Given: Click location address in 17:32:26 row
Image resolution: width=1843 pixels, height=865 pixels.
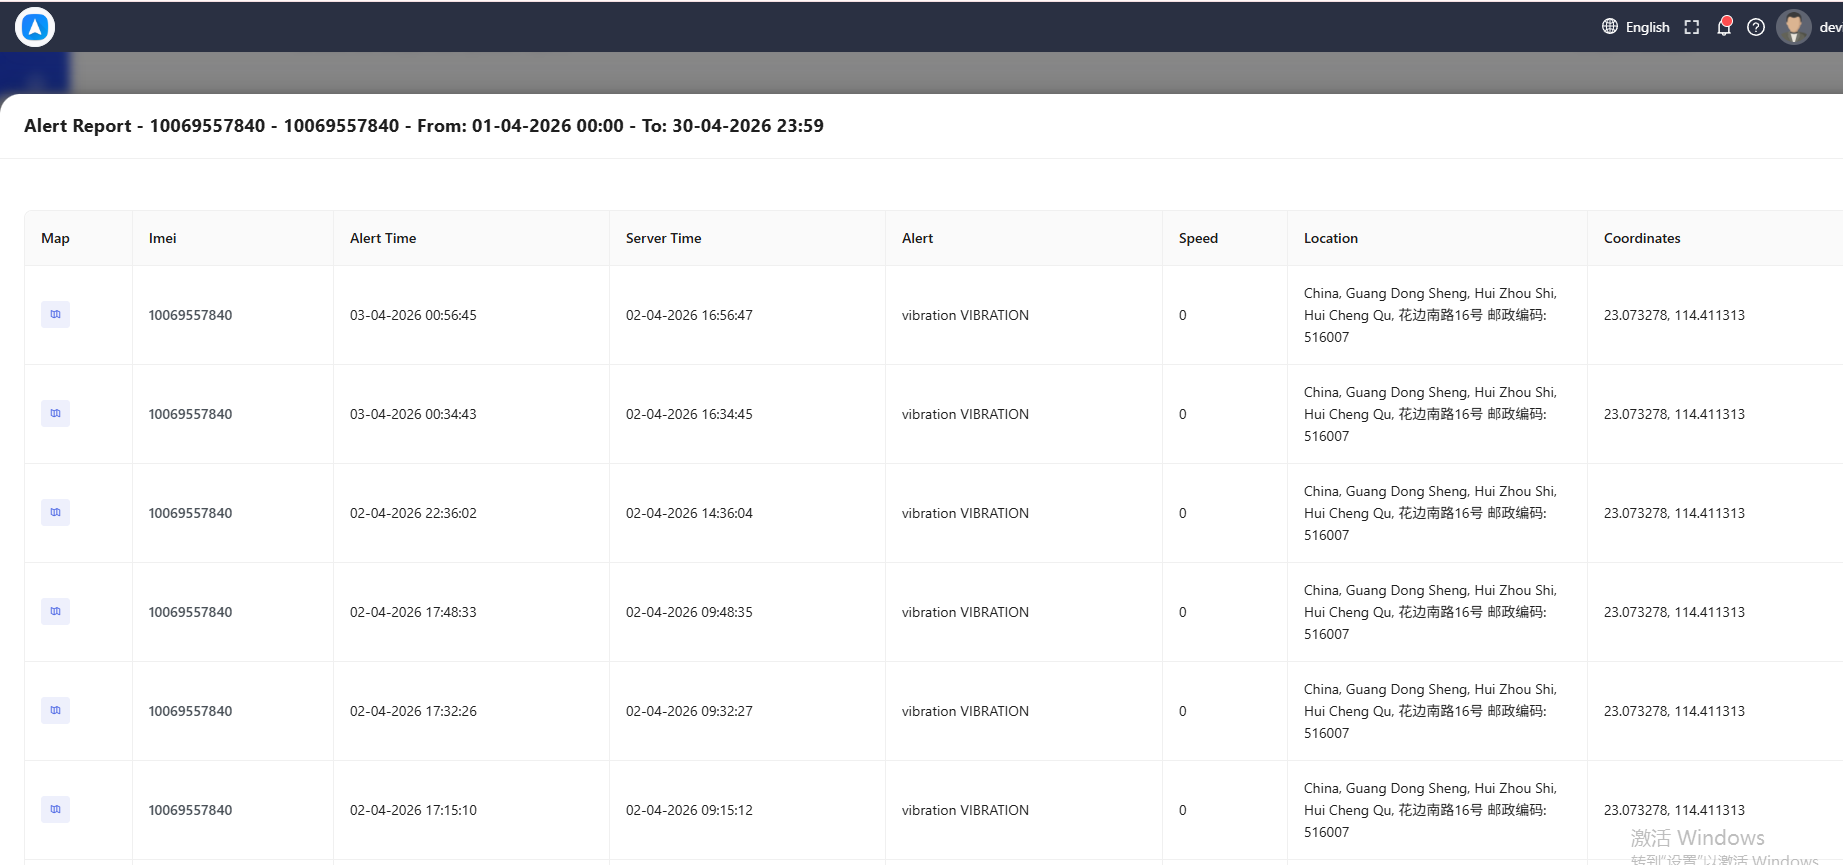Looking at the screenshot, I should pos(1430,711).
